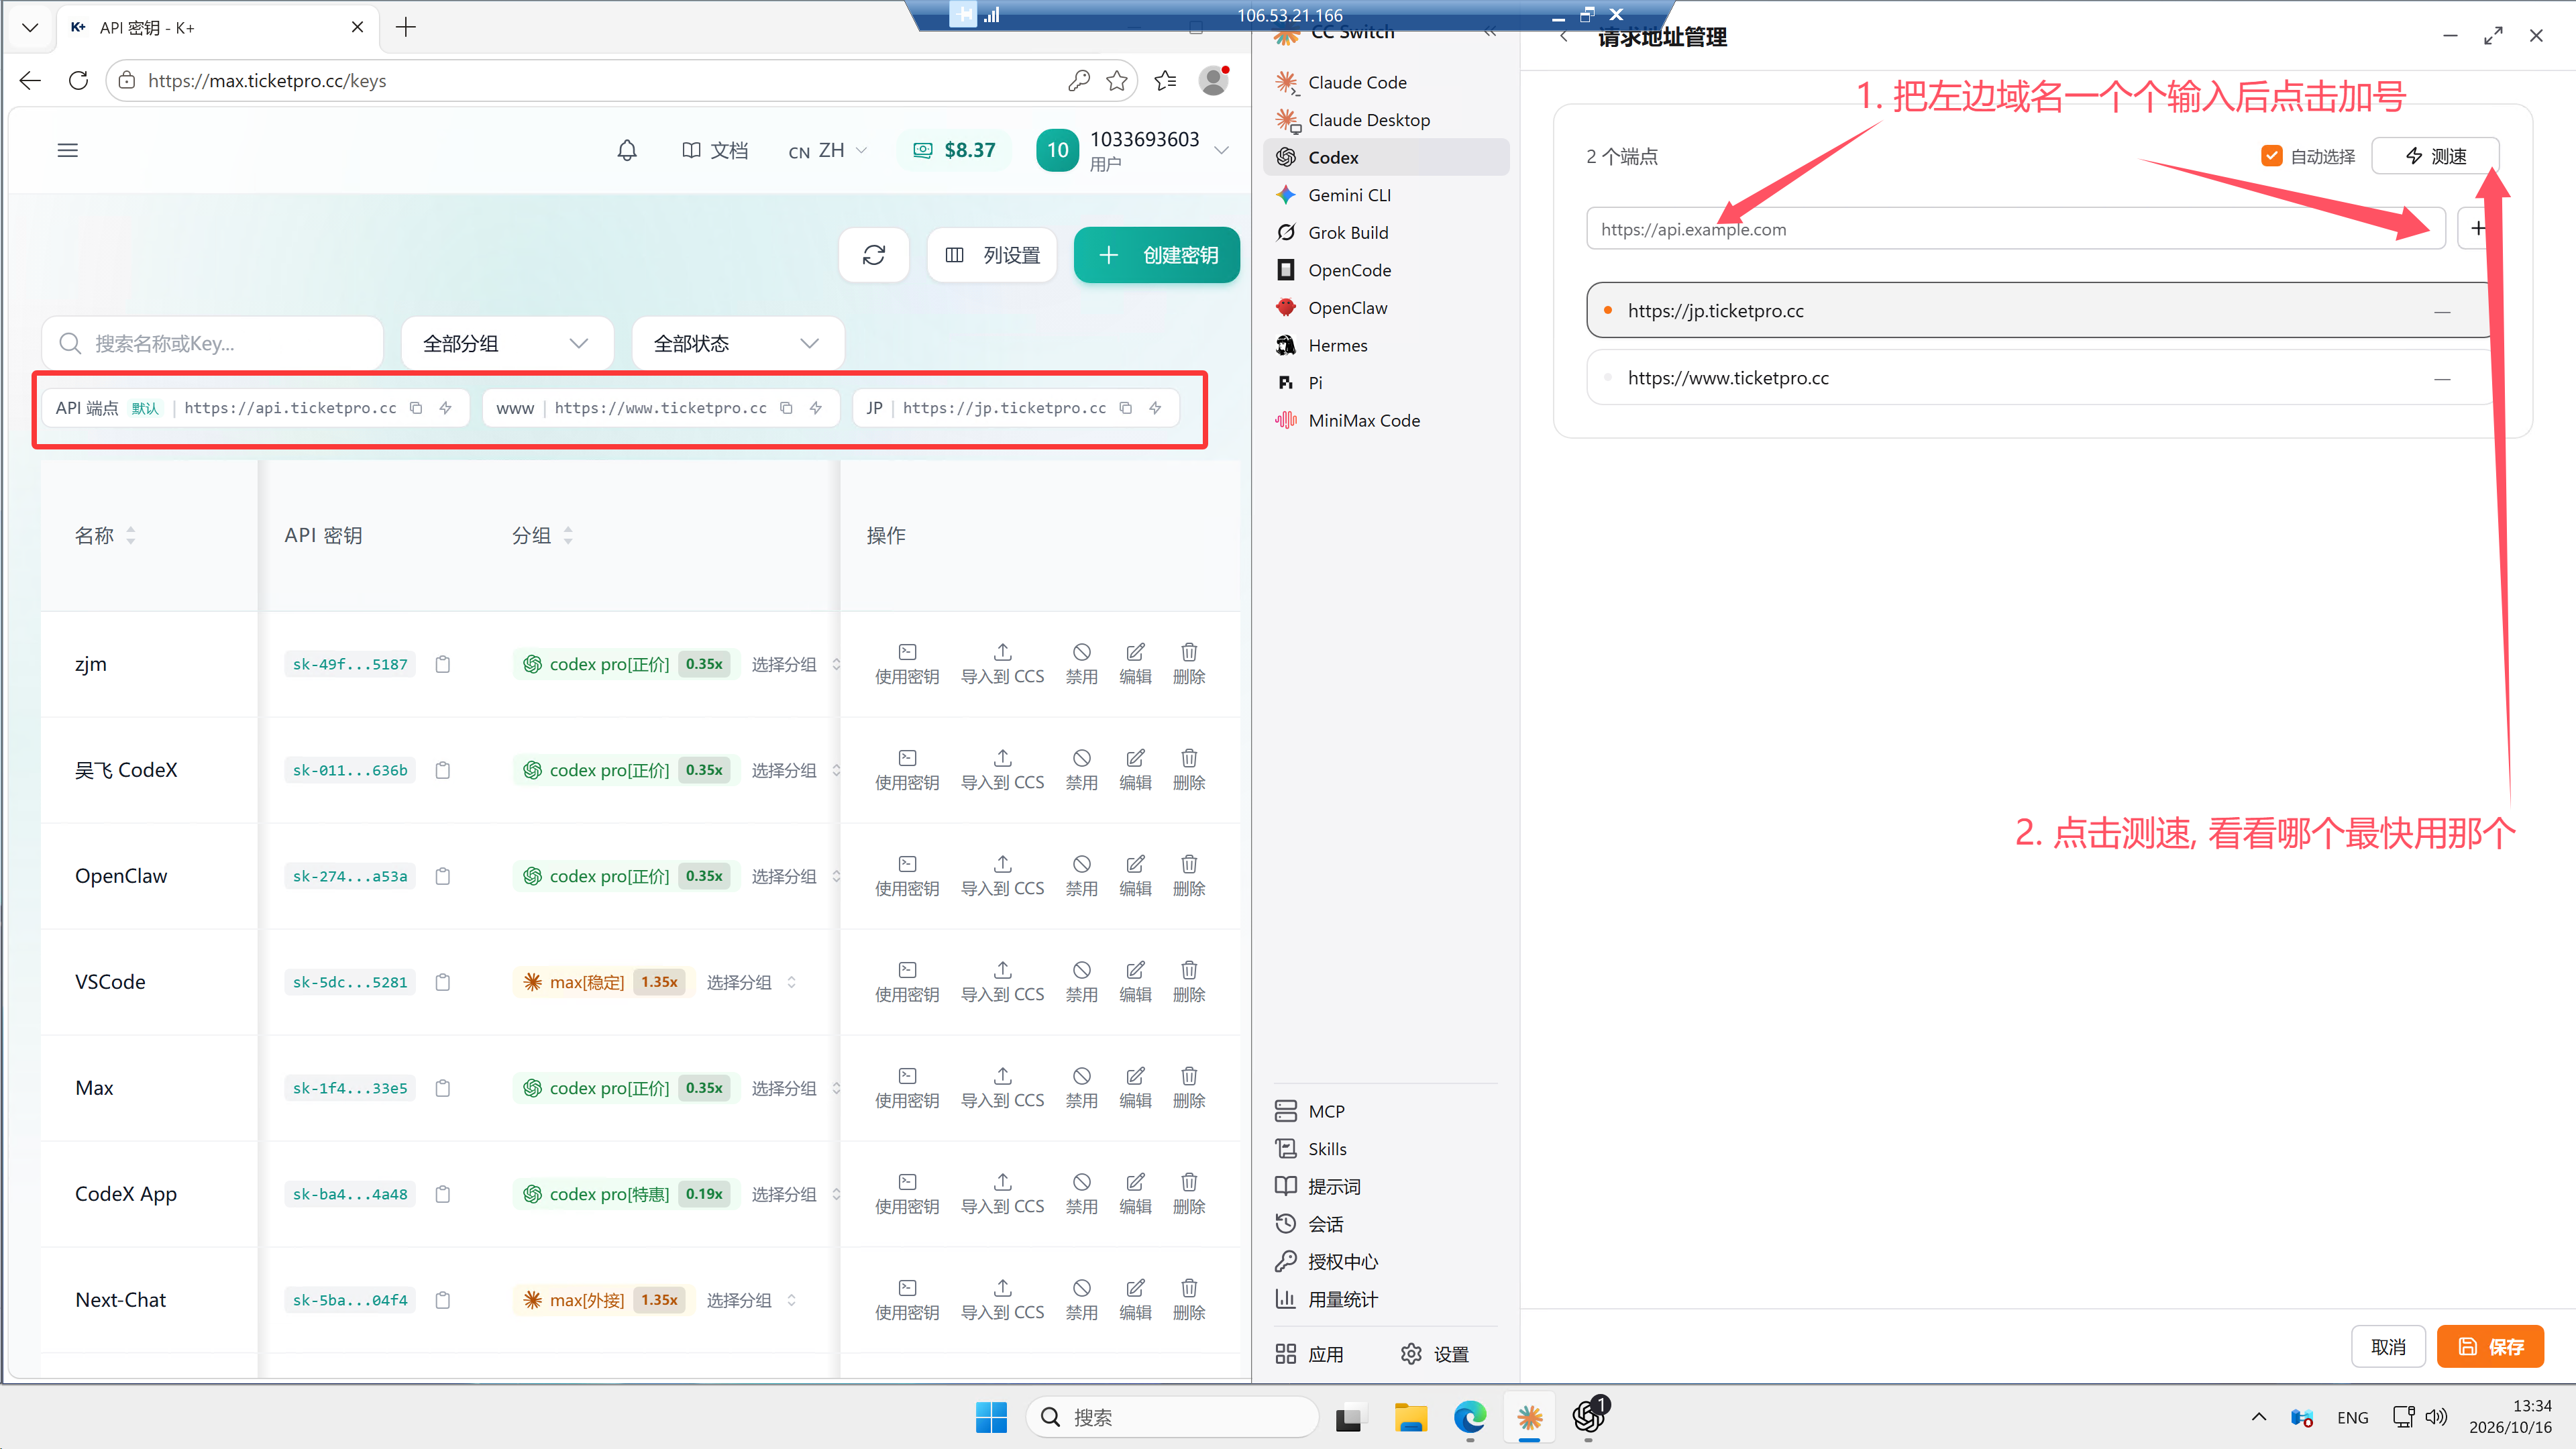Image resolution: width=2576 pixels, height=1449 pixels.
Task: Click the 编辑 icon in the Max row
Action: tap(1135, 1087)
